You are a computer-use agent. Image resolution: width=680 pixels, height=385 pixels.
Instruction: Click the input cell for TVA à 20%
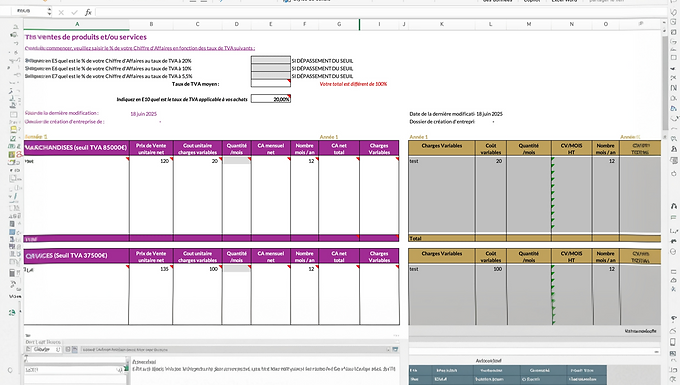(271, 60)
